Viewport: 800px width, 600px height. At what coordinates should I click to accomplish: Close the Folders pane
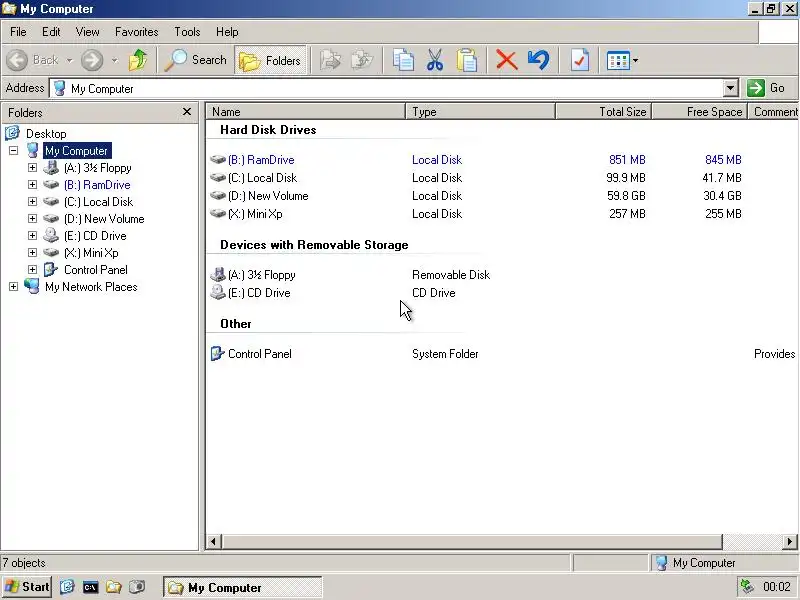click(x=187, y=111)
